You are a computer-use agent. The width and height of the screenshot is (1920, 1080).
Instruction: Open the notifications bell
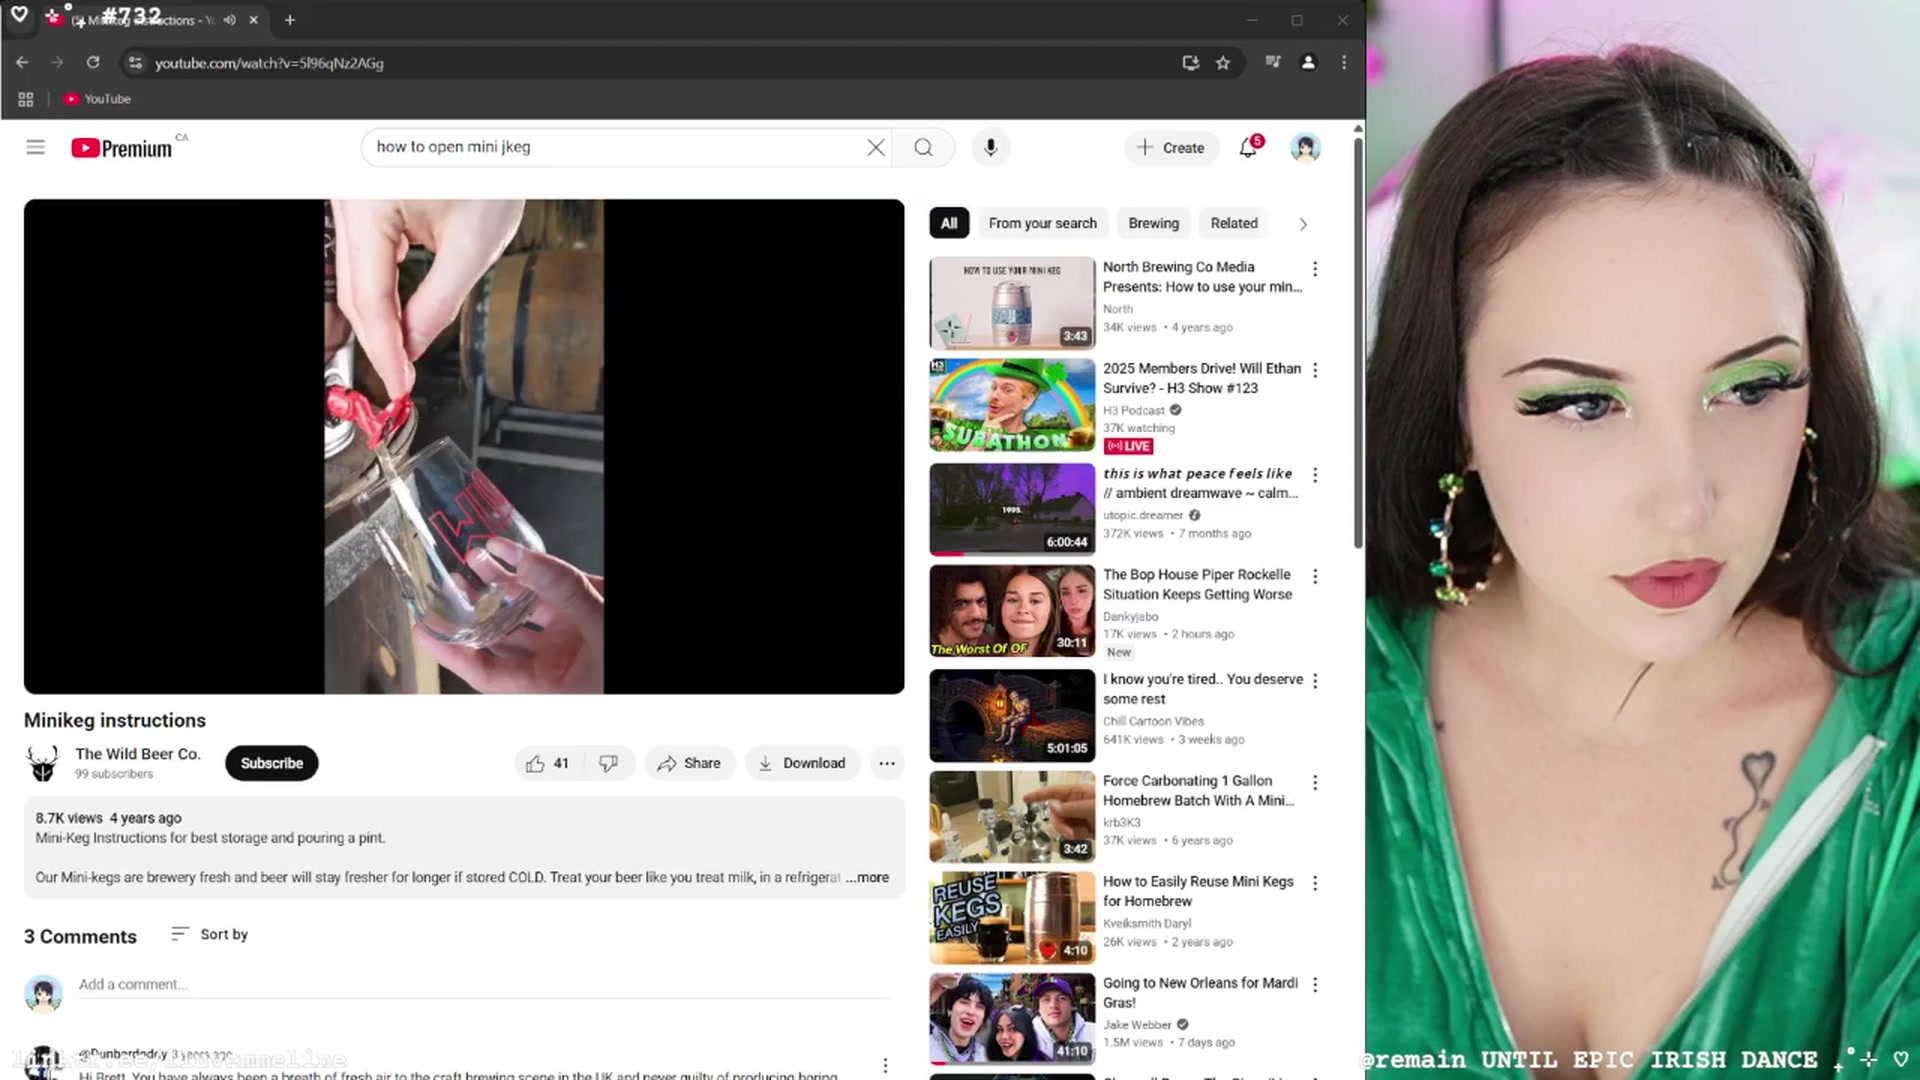(x=1248, y=148)
